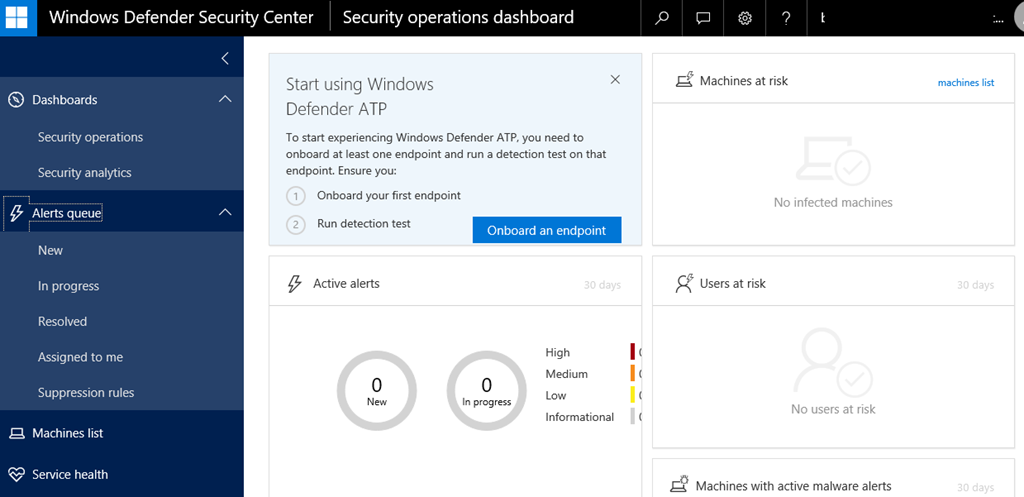Click the Windows logo icon in header
Screen dimensions: 1024x497
tap(18, 18)
